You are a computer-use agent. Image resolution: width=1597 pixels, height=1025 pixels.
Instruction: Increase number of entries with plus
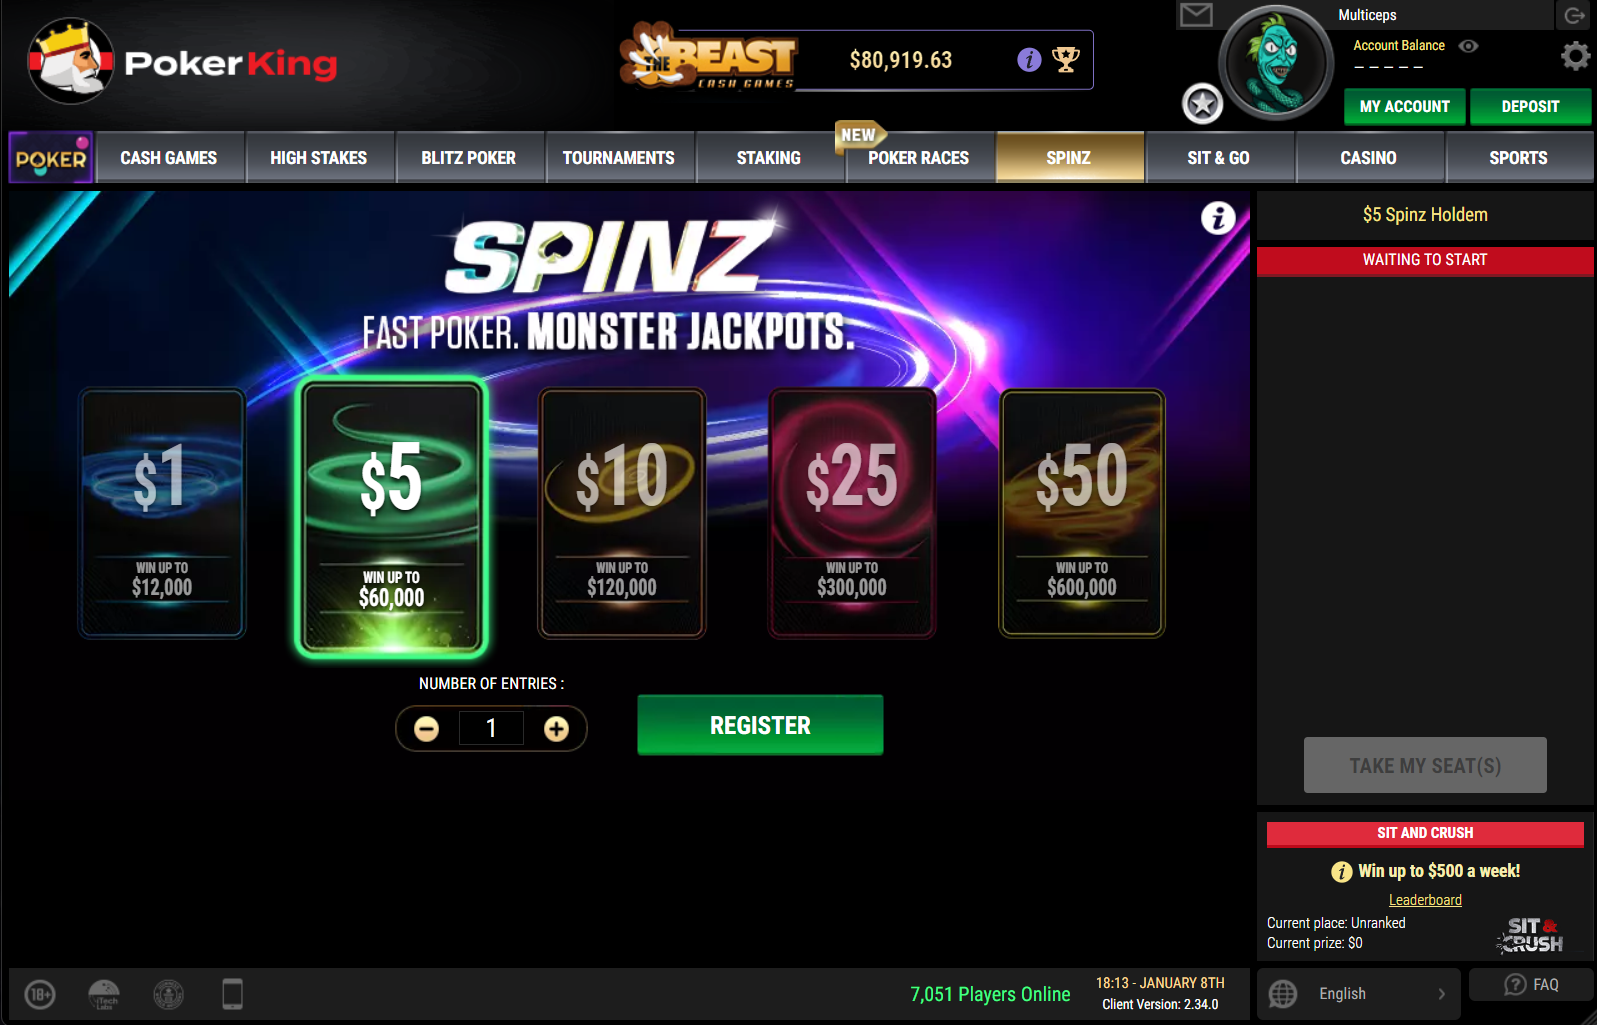click(x=556, y=729)
